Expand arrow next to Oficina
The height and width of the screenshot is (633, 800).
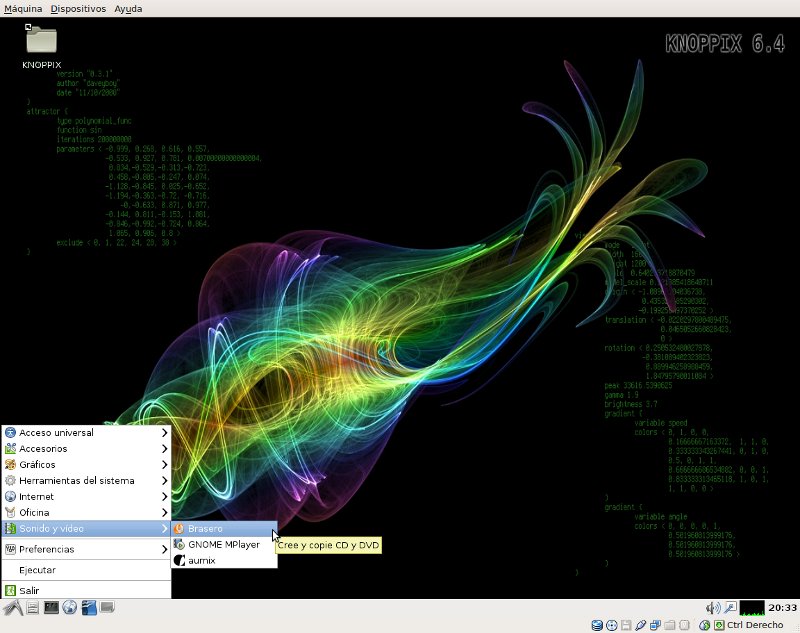click(x=164, y=513)
